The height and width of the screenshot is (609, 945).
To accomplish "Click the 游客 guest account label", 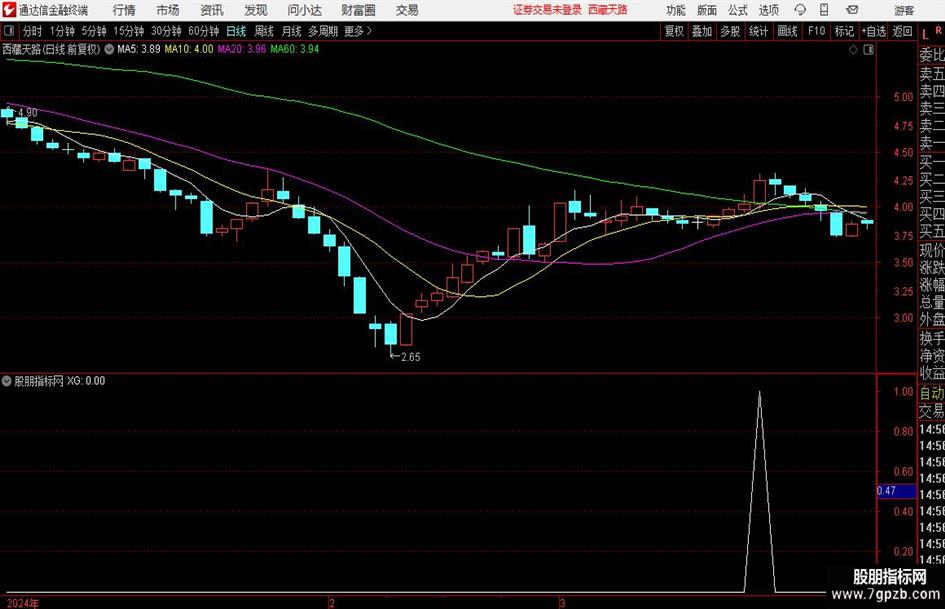I will 904,10.
